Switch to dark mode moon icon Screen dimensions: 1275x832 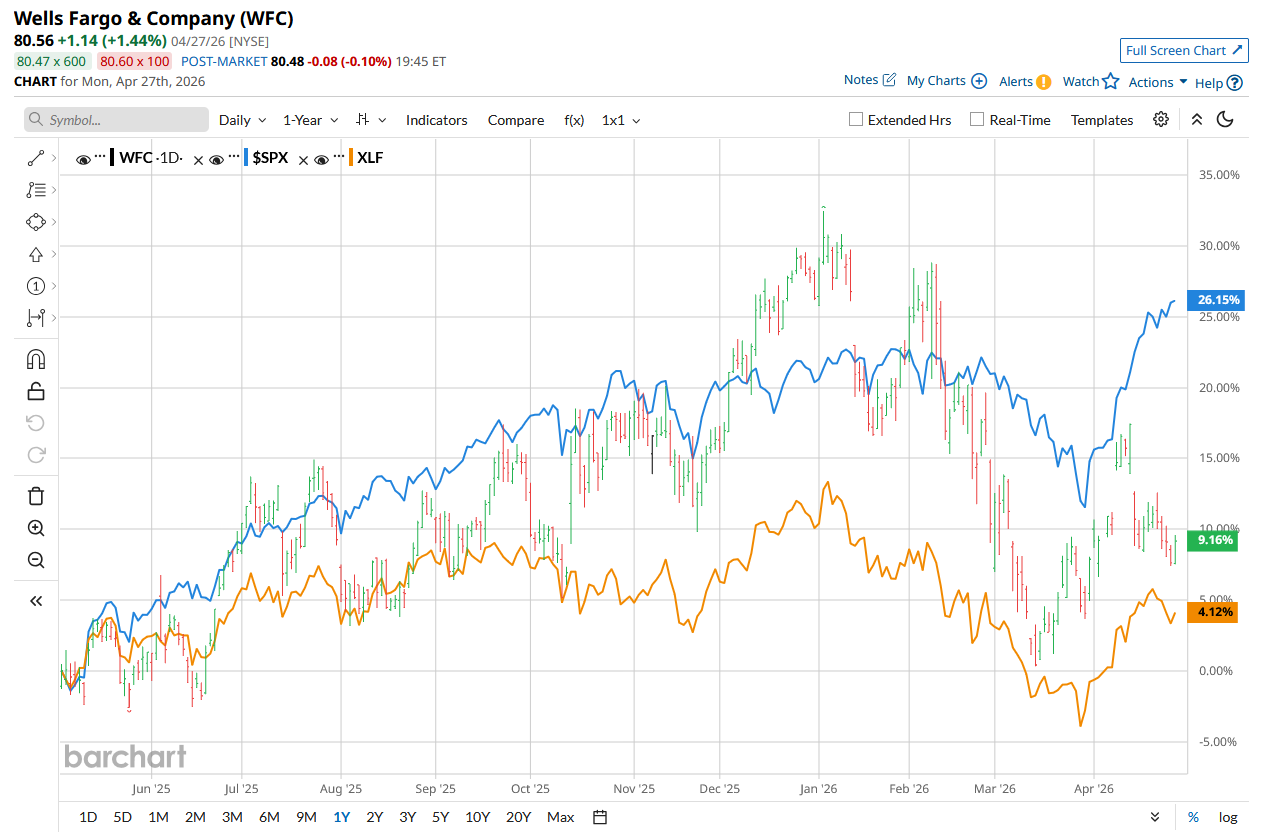tap(1225, 119)
